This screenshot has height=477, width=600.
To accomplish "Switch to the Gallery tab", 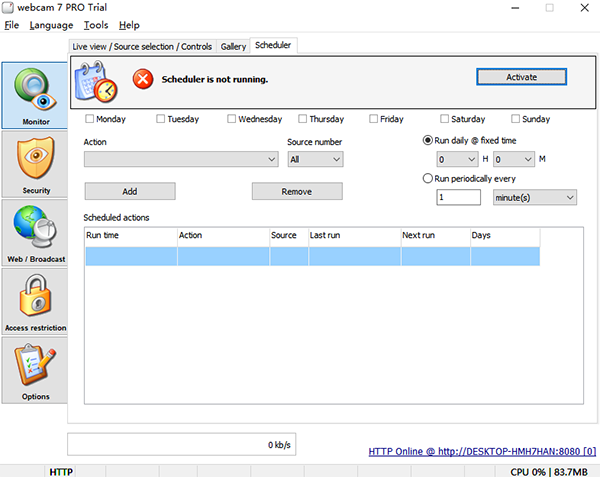I will click(x=233, y=46).
